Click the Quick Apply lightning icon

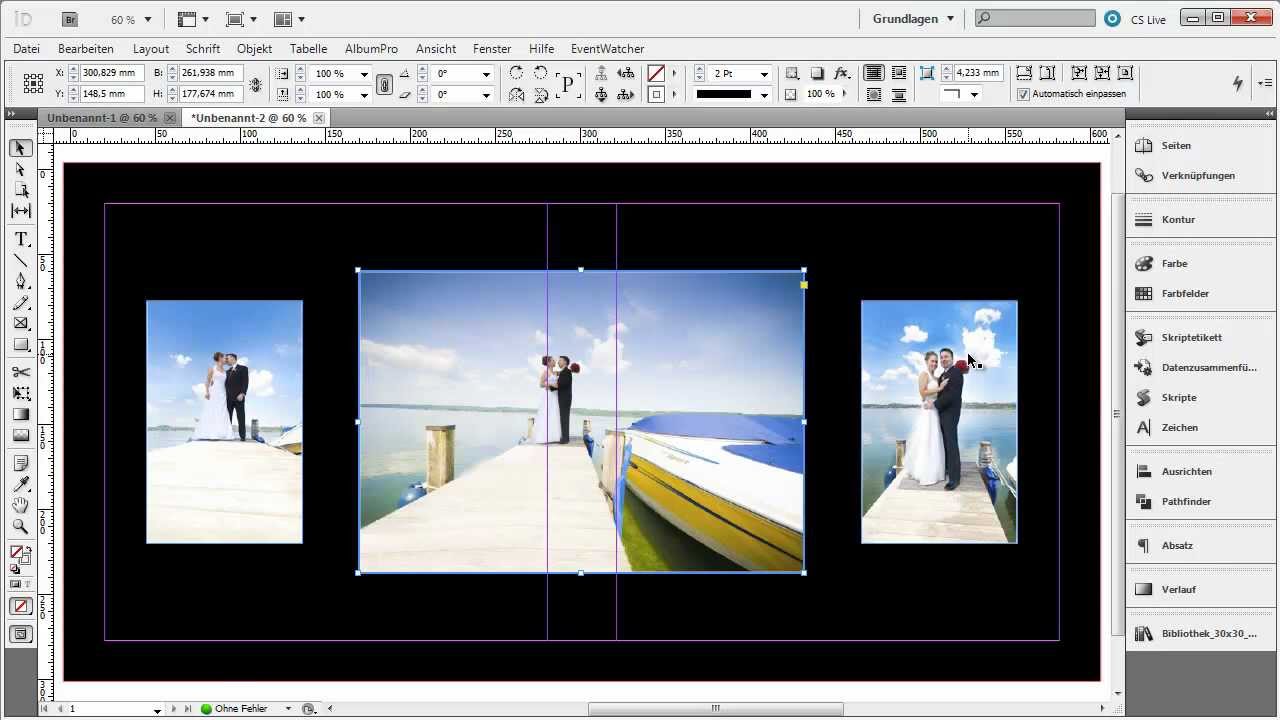[x=1239, y=83]
